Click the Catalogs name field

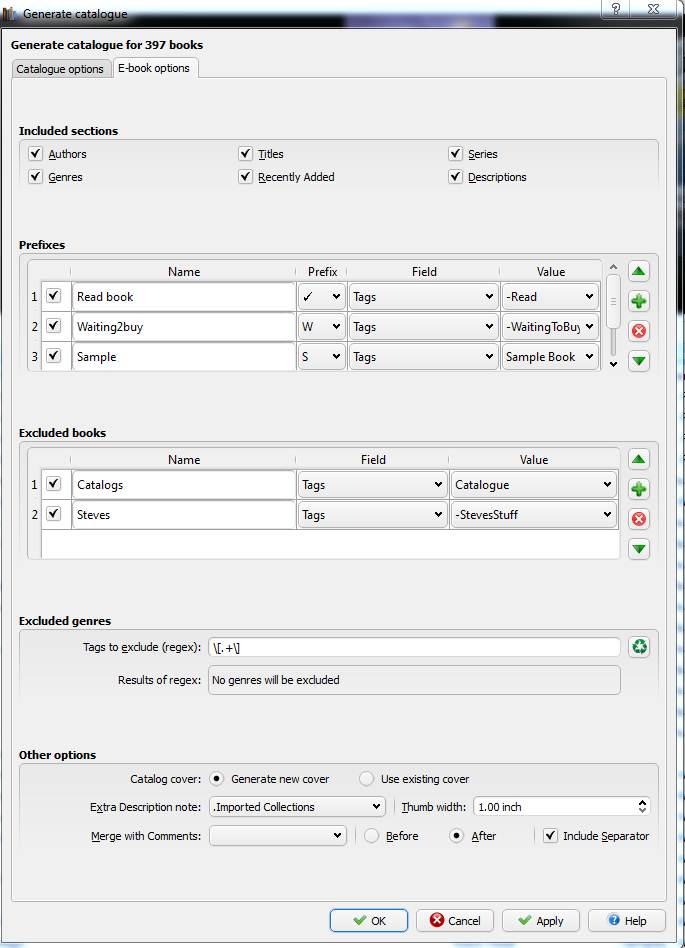[184, 485]
